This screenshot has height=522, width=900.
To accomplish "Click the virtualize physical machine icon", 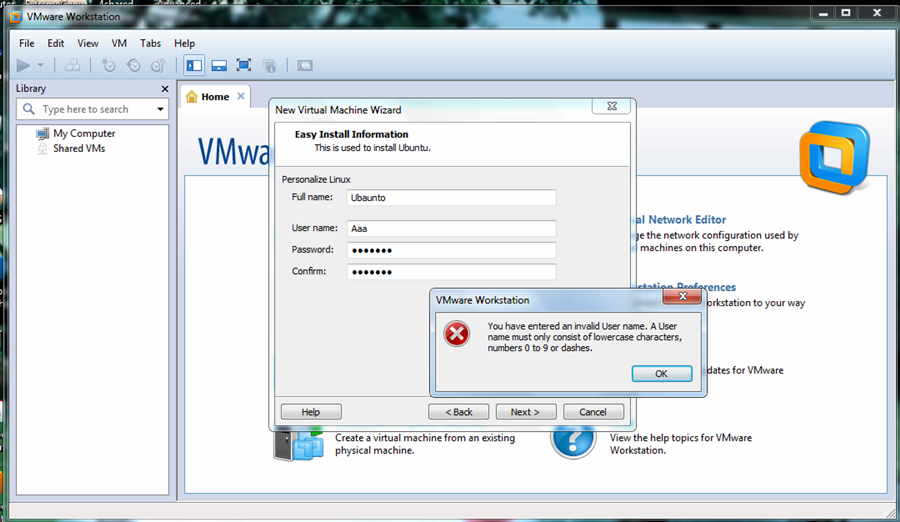I will [x=298, y=445].
